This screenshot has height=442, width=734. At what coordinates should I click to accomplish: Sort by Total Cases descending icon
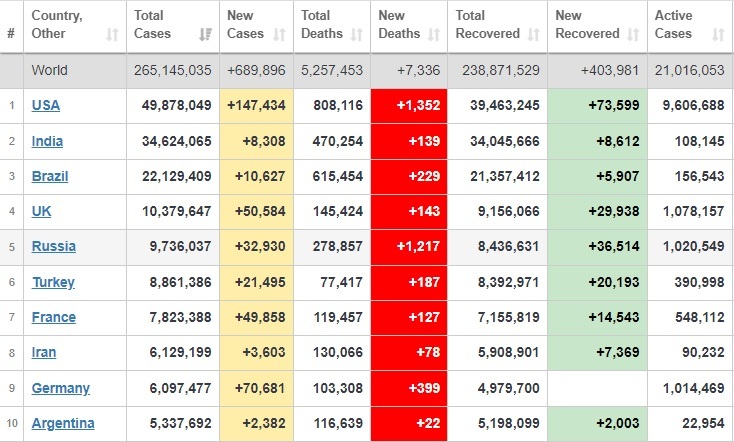(x=206, y=35)
